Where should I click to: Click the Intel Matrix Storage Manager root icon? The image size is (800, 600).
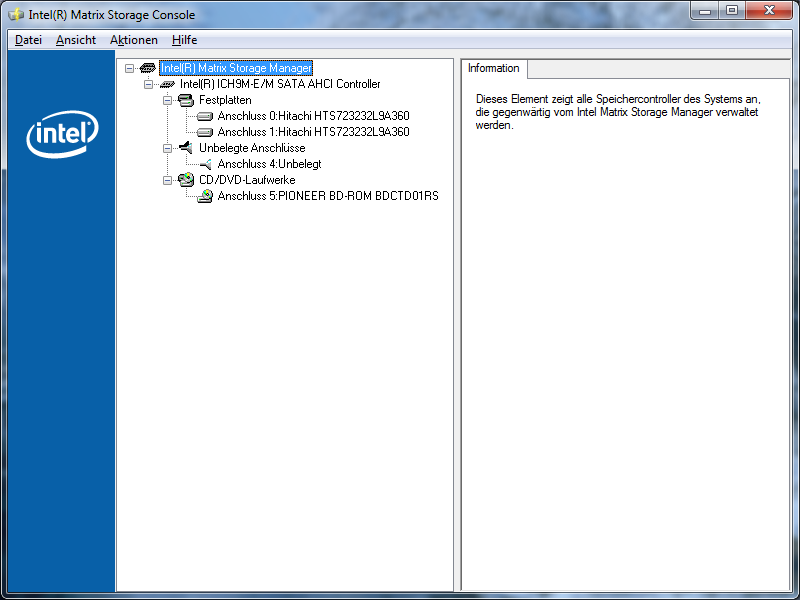pos(147,68)
